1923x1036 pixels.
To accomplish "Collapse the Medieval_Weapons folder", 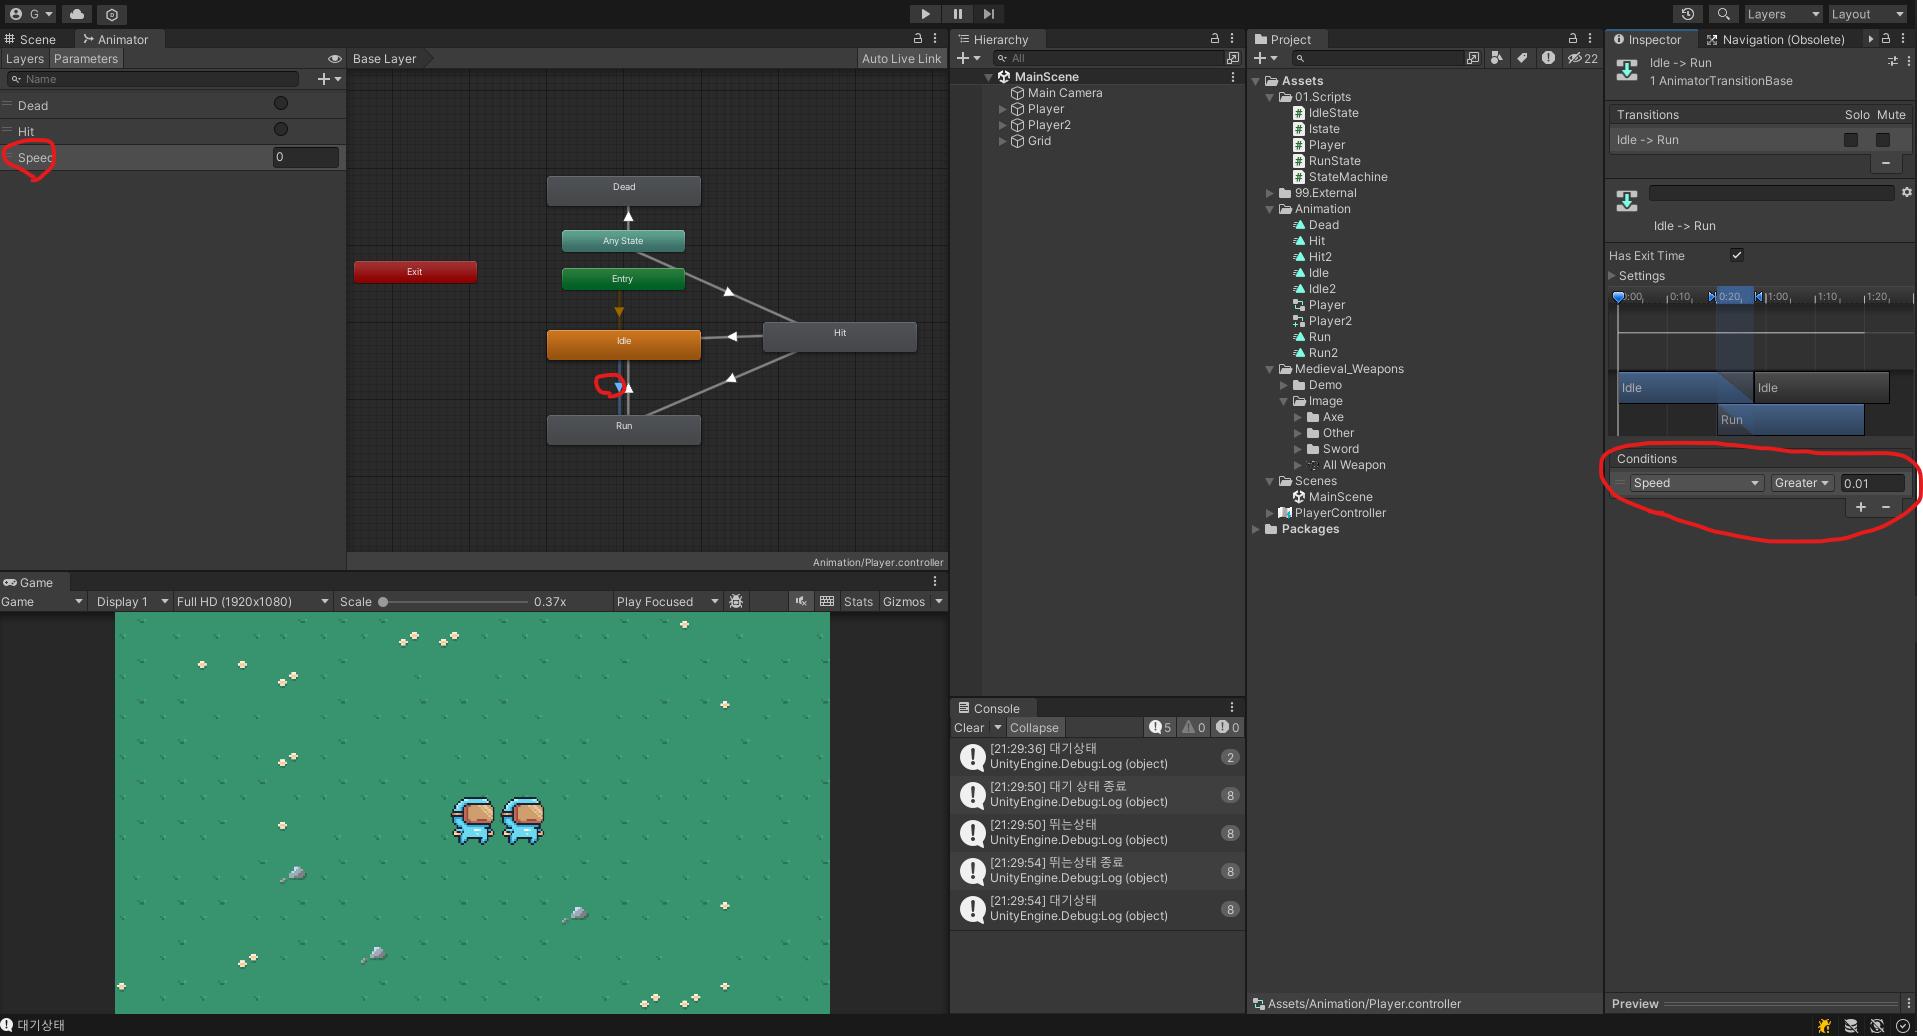I will pos(1270,369).
